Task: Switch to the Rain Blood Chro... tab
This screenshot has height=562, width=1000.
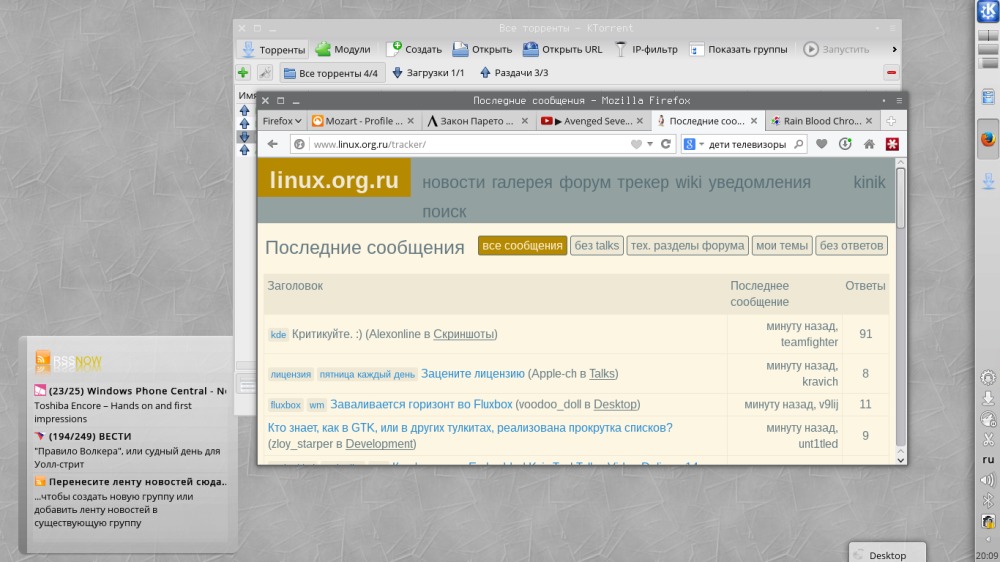Action: pos(823,121)
